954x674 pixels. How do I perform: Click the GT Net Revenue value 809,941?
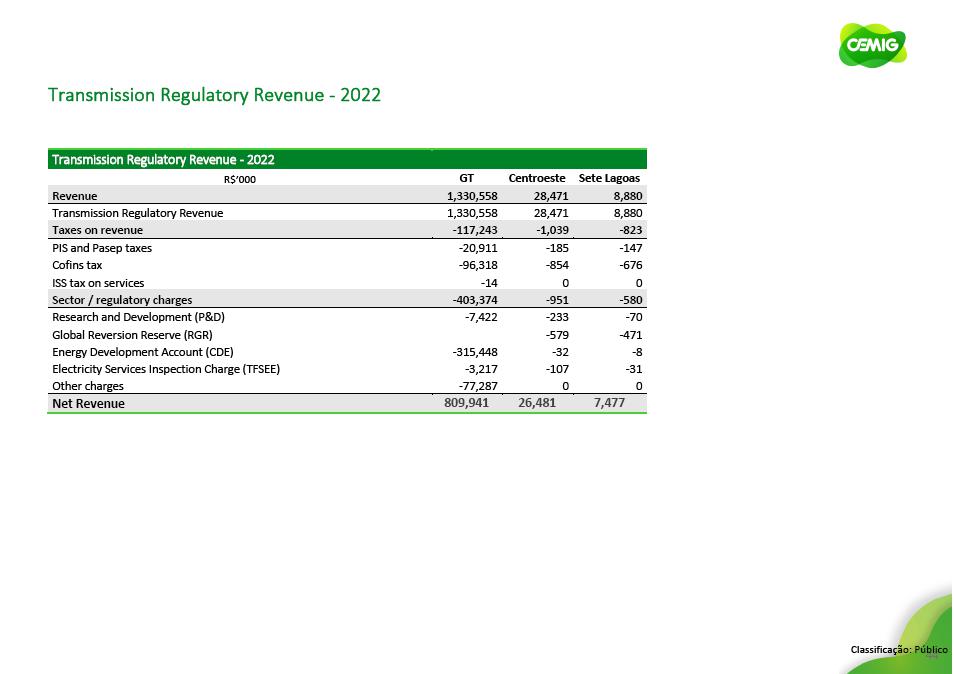click(466, 403)
